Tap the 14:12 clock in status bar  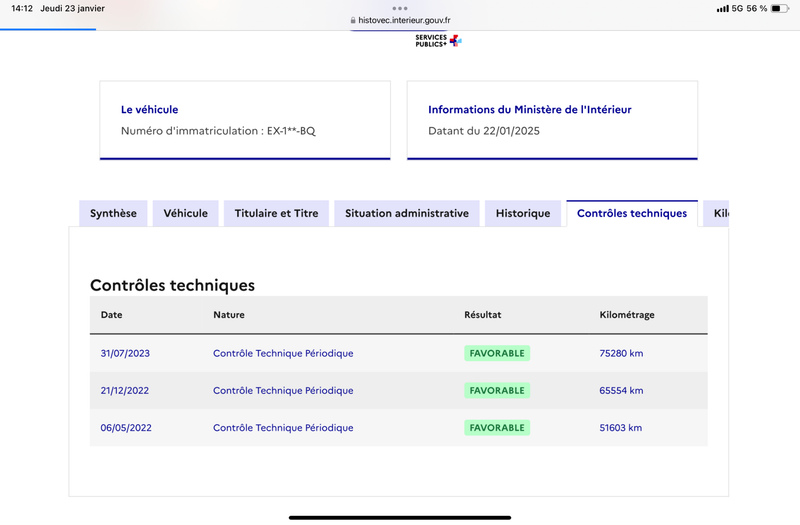(x=22, y=8)
